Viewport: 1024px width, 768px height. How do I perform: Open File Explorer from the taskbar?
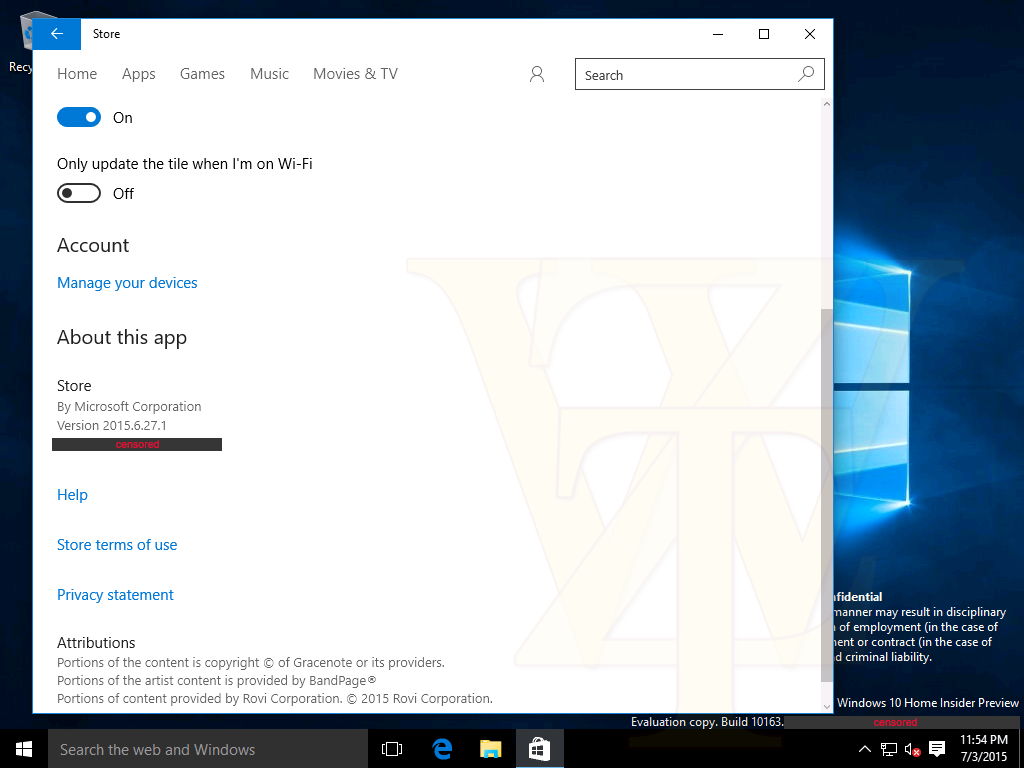pyautogui.click(x=490, y=749)
